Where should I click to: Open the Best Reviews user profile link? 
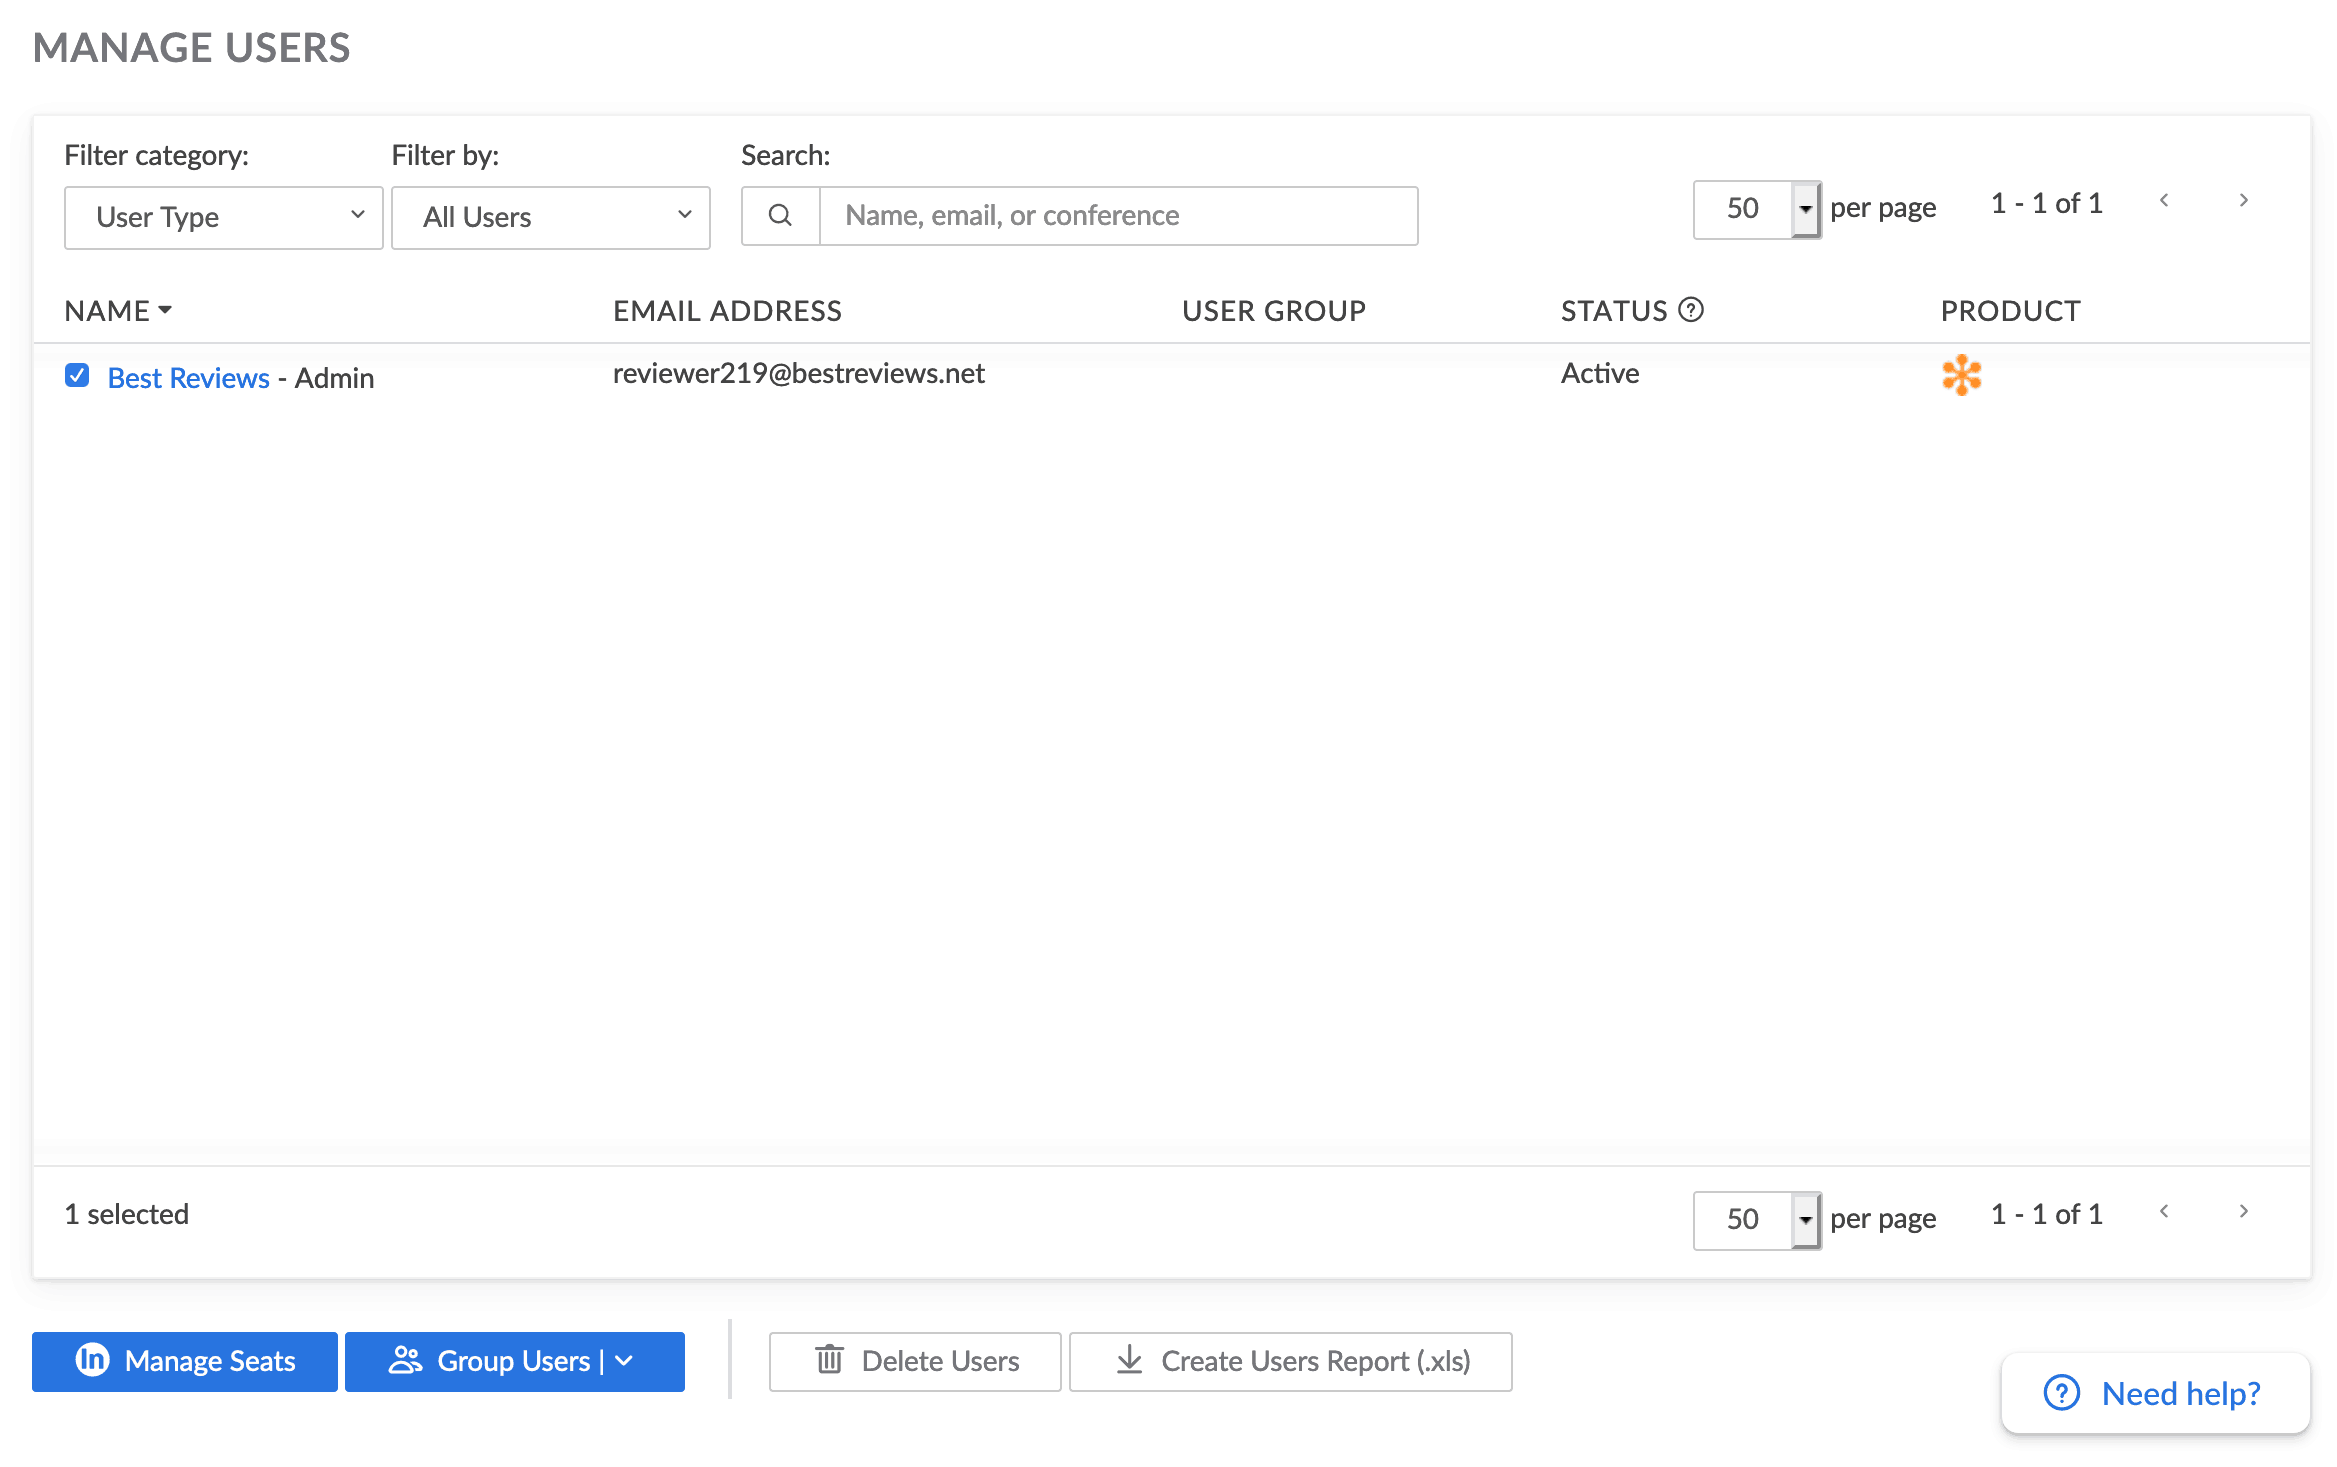[188, 377]
